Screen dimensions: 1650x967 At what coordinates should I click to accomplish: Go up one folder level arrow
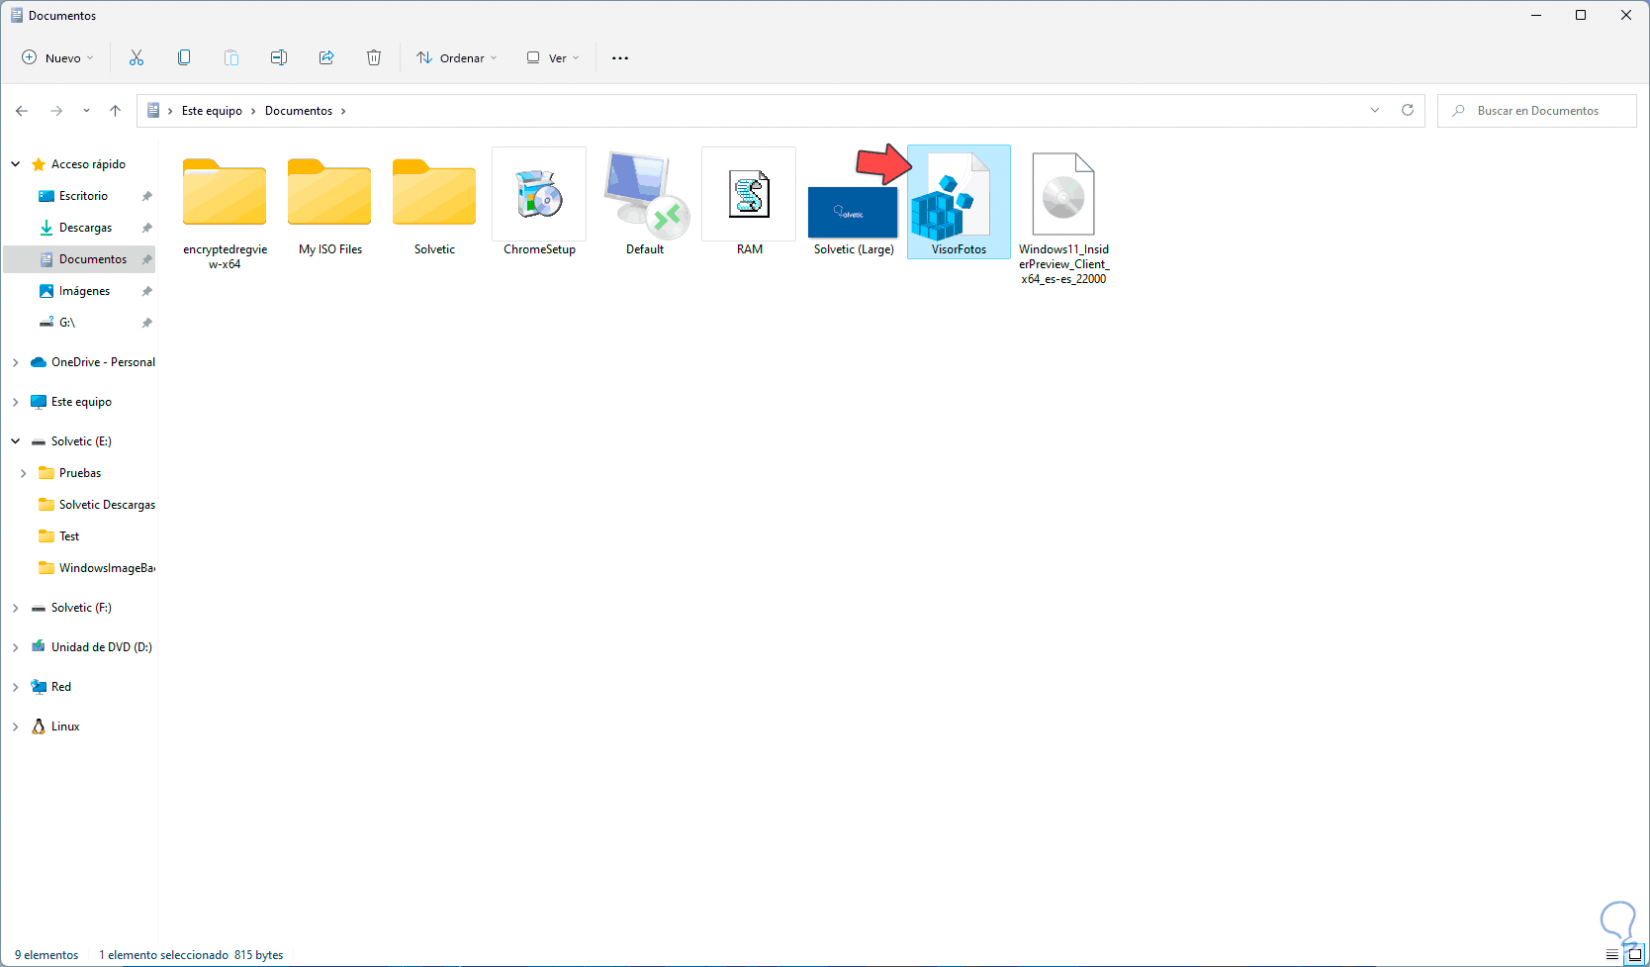[115, 111]
